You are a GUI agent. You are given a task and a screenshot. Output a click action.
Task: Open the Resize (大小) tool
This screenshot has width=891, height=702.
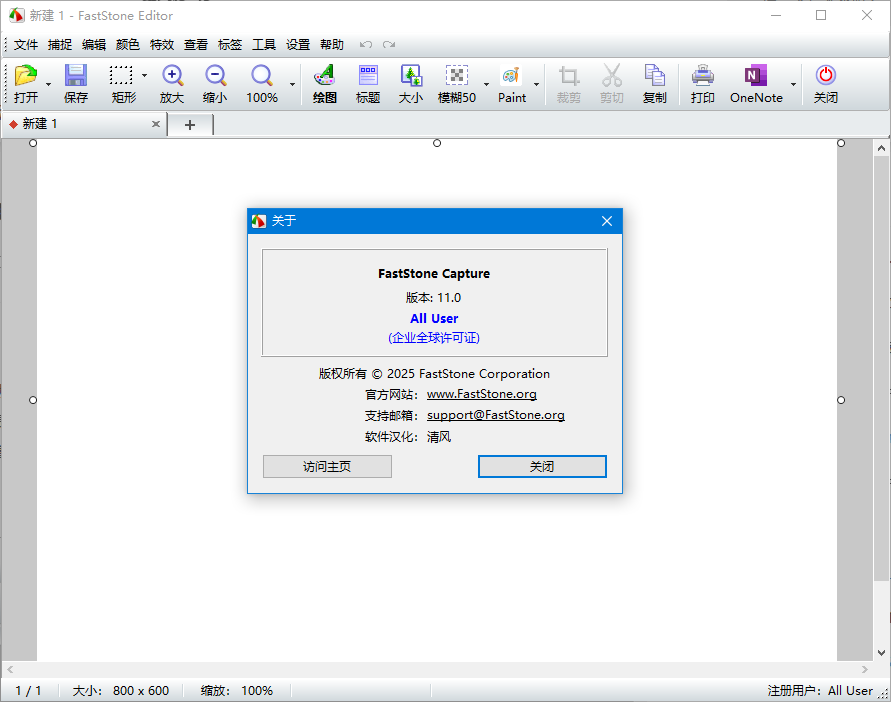click(411, 76)
